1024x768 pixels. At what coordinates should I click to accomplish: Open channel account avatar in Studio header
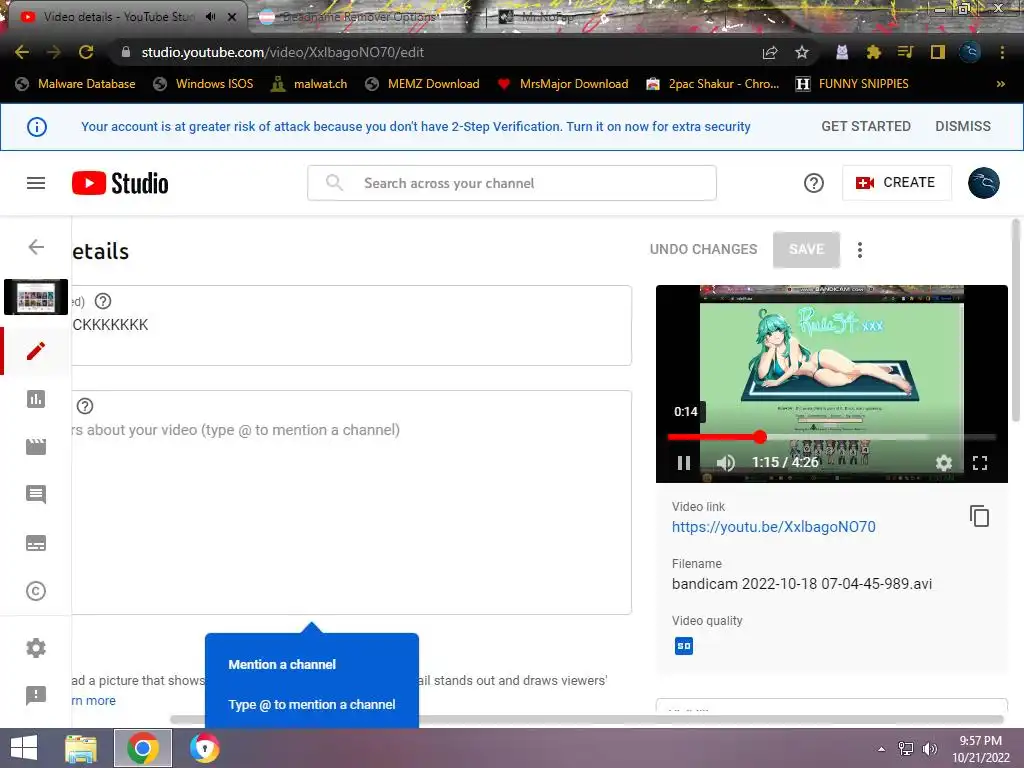point(983,183)
